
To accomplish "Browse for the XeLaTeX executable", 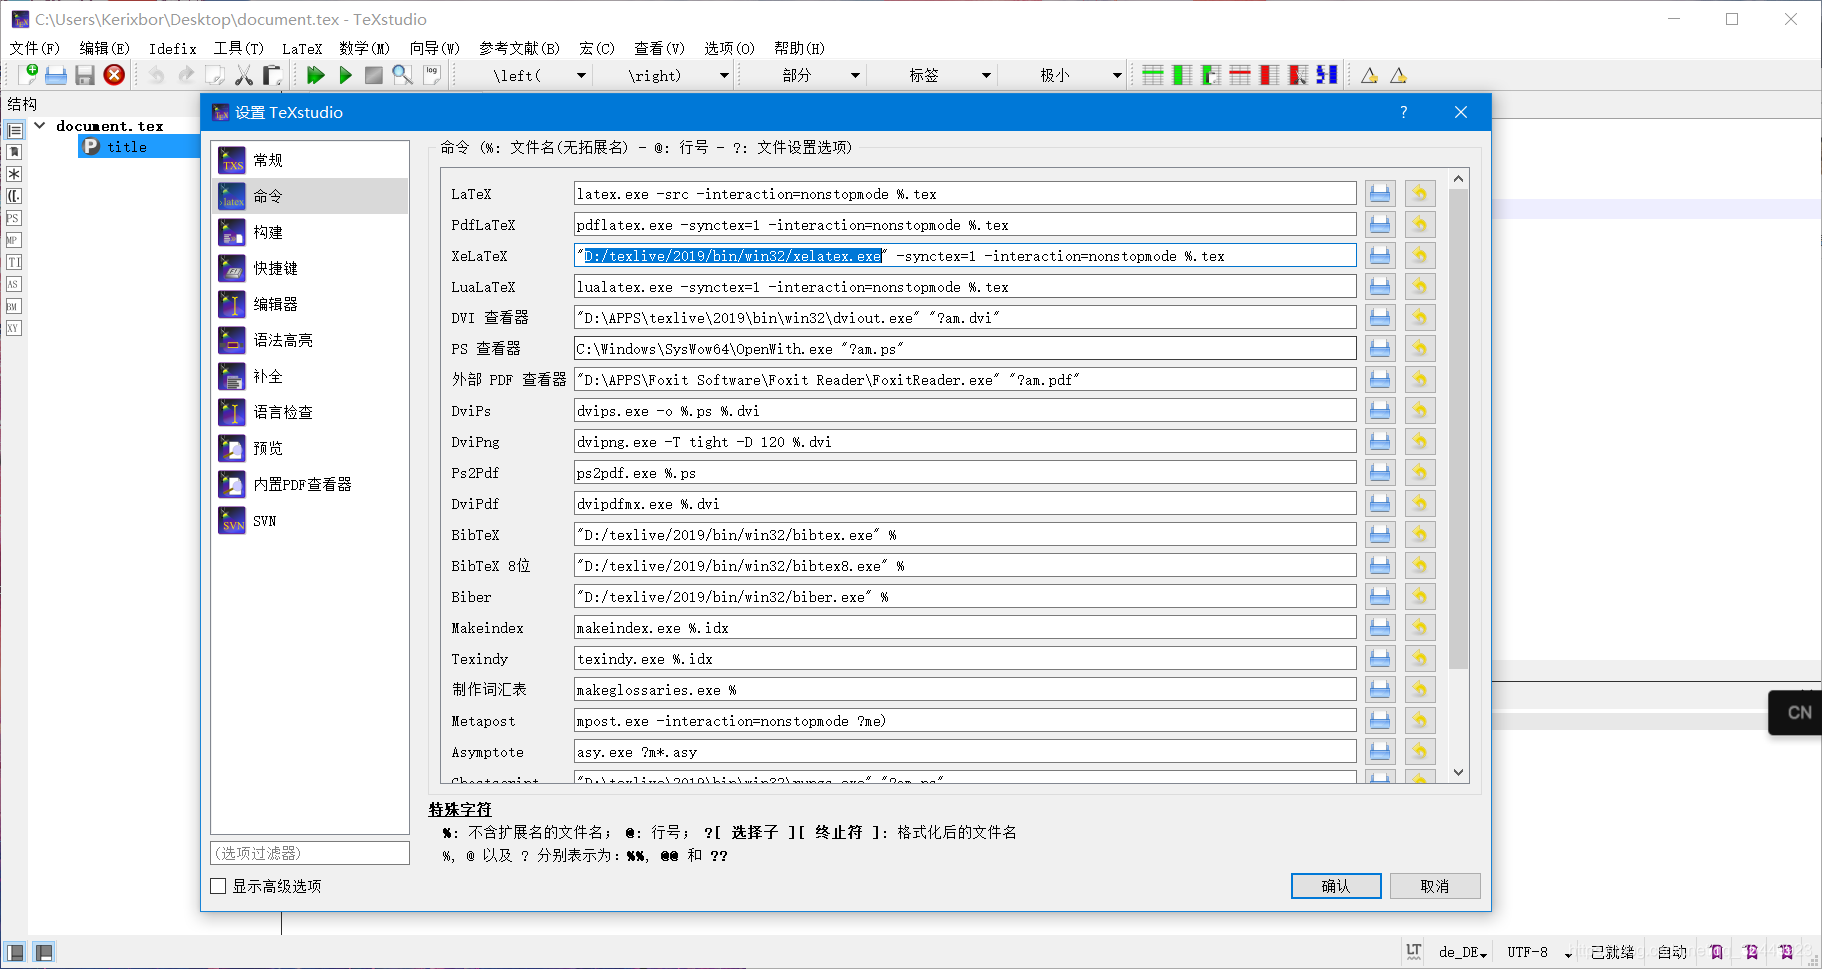I will click(1380, 255).
